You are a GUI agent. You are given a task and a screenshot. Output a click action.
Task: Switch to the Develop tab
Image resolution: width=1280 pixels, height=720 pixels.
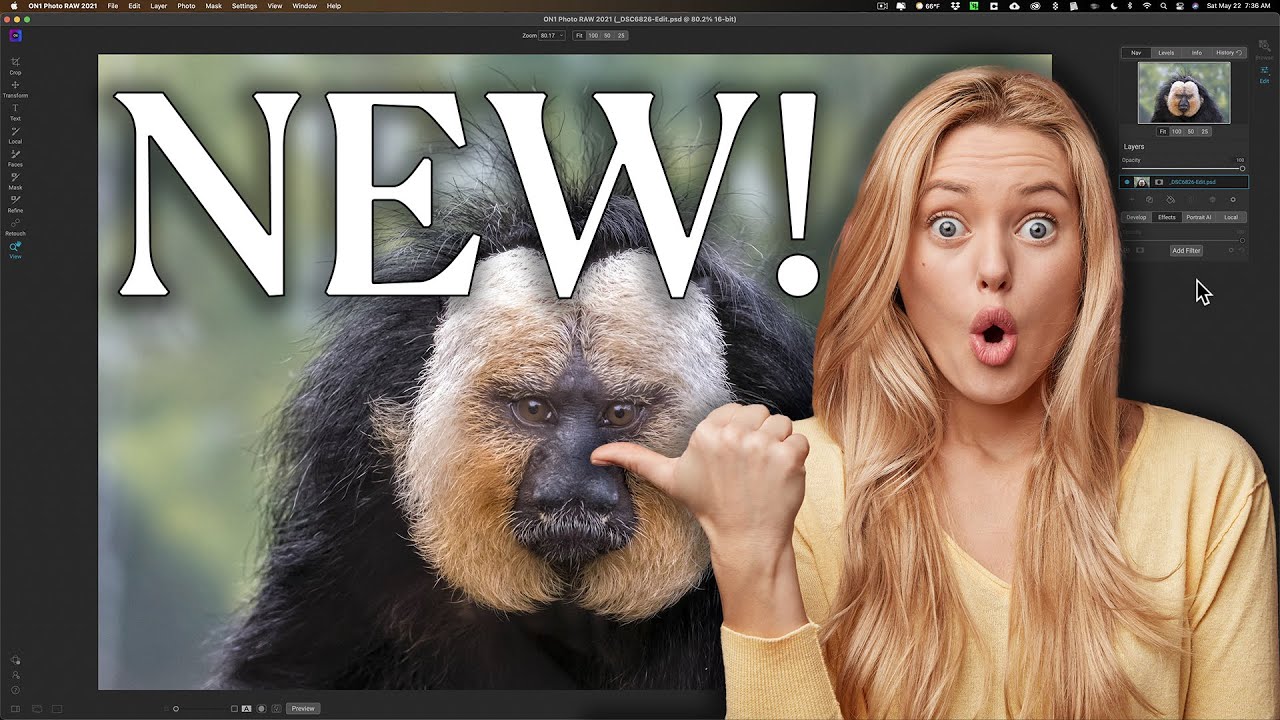click(x=1136, y=217)
